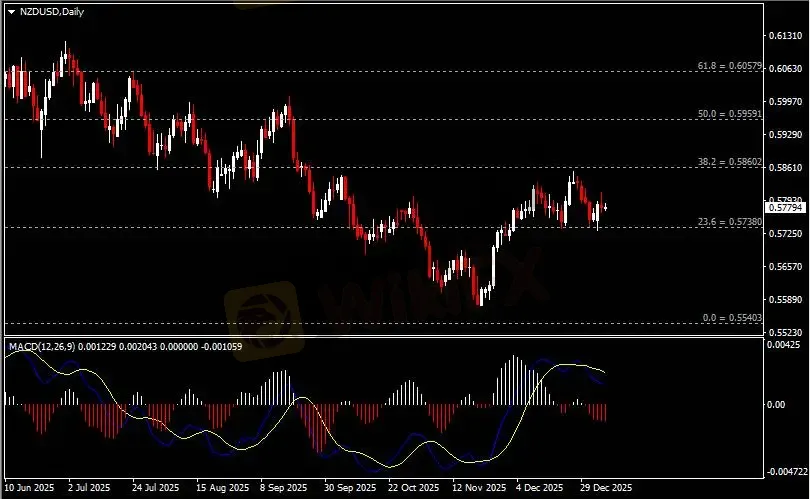This screenshot has width=810, height=499.
Task: Click the MACD zero level 0.00 label
Action: pyautogui.click(x=776, y=404)
